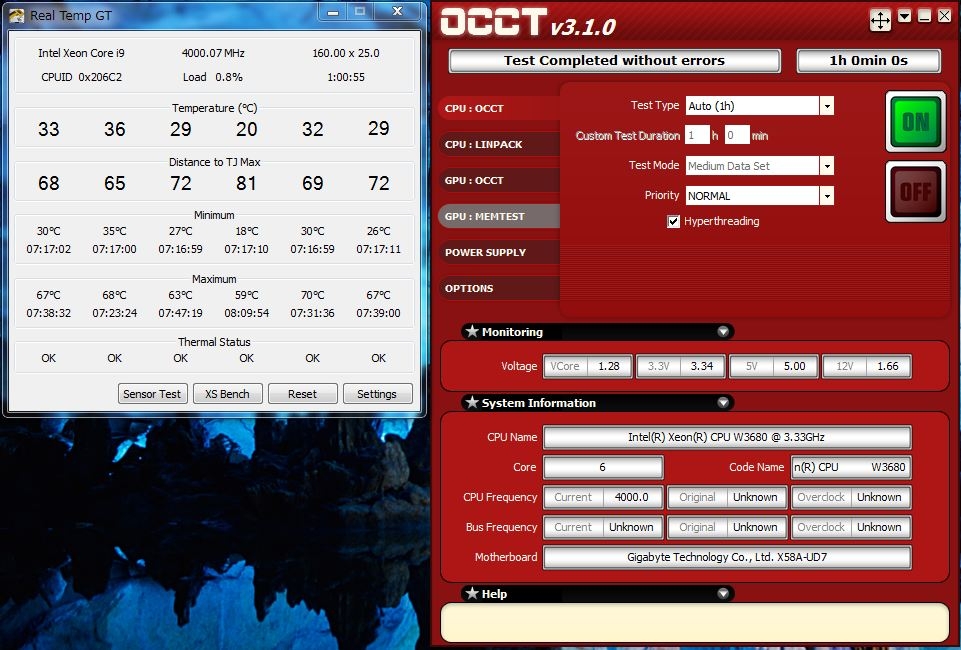Click the Code Name field

click(x=851, y=467)
